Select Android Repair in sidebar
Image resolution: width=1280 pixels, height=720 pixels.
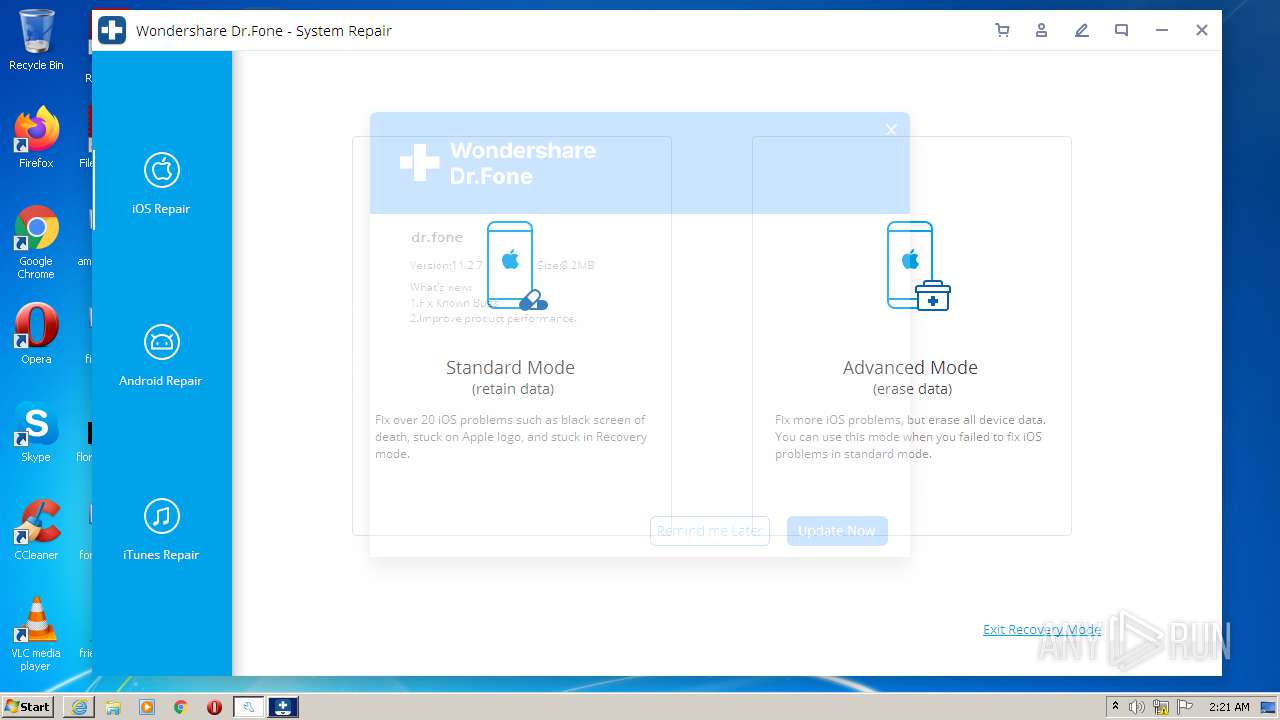pyautogui.click(x=161, y=356)
